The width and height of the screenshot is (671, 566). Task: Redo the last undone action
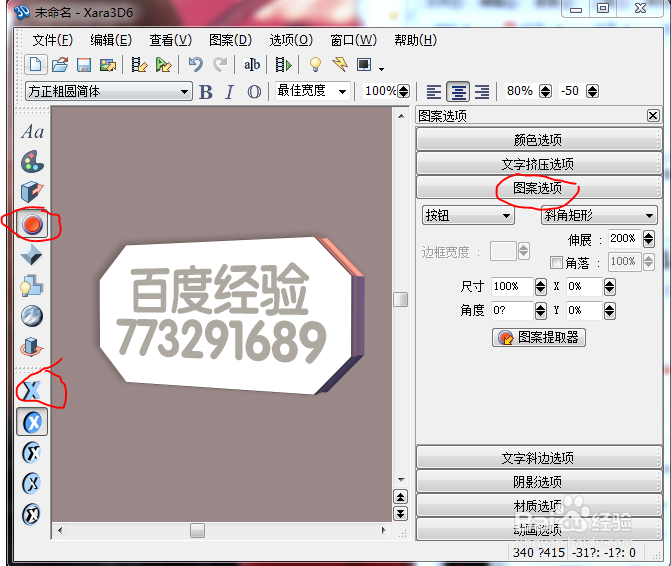coord(221,65)
